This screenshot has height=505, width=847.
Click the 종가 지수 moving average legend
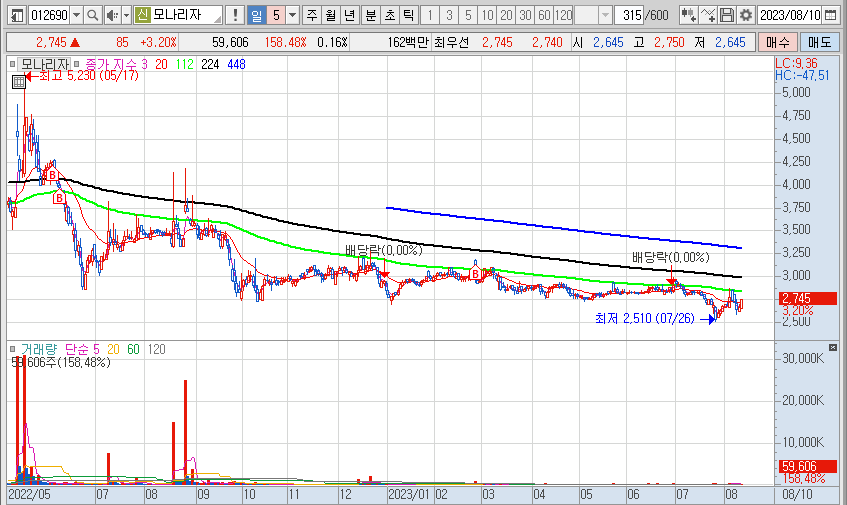tap(112, 64)
